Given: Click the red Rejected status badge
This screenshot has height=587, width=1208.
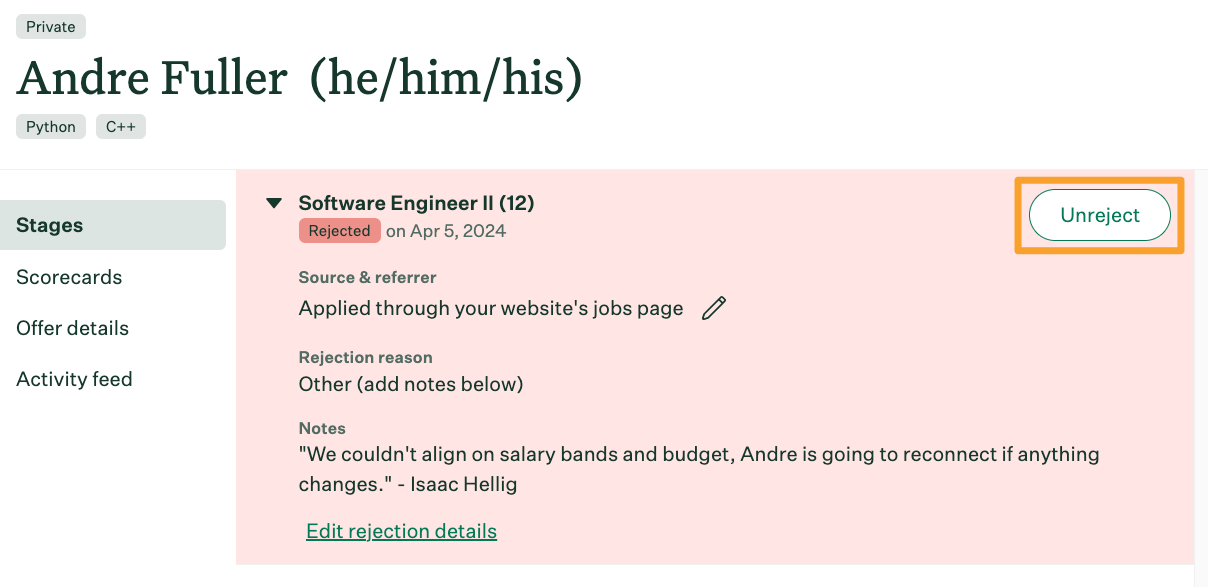Looking at the screenshot, I should [340, 231].
